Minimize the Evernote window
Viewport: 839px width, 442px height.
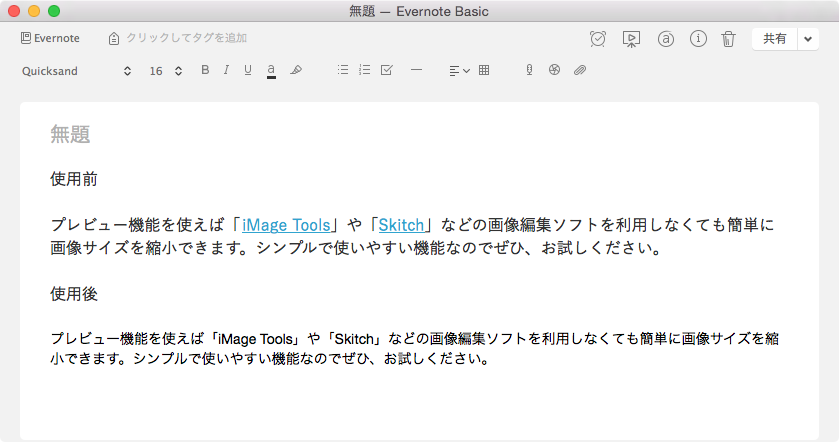[x=34, y=11]
